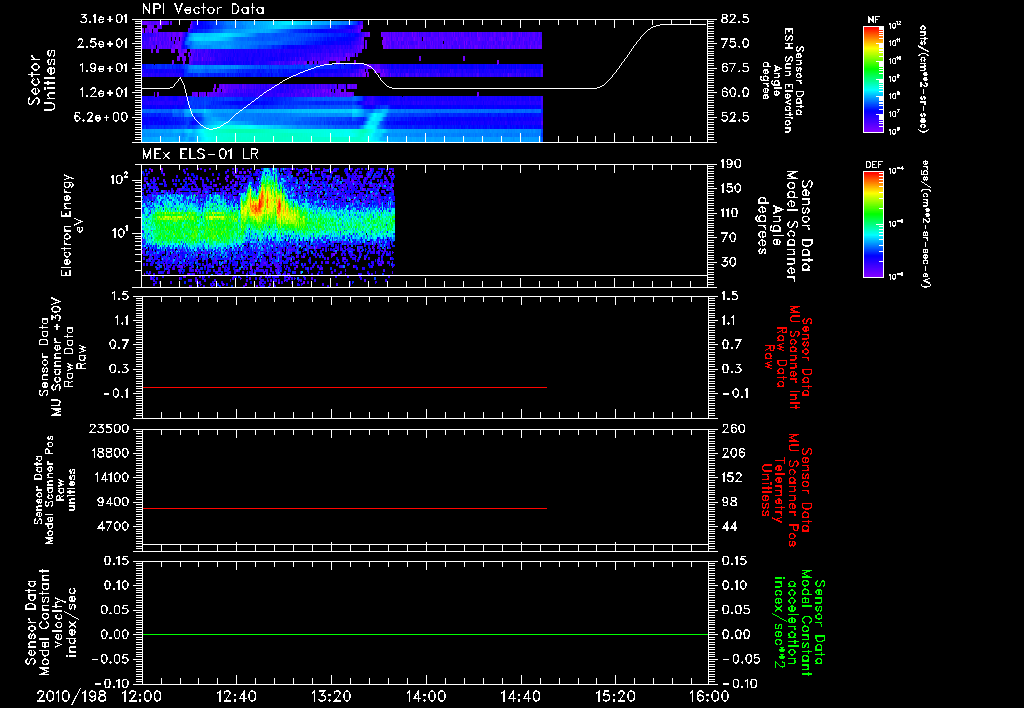
Task: Click the '190' scanner angle tick label
Action: pos(732,164)
